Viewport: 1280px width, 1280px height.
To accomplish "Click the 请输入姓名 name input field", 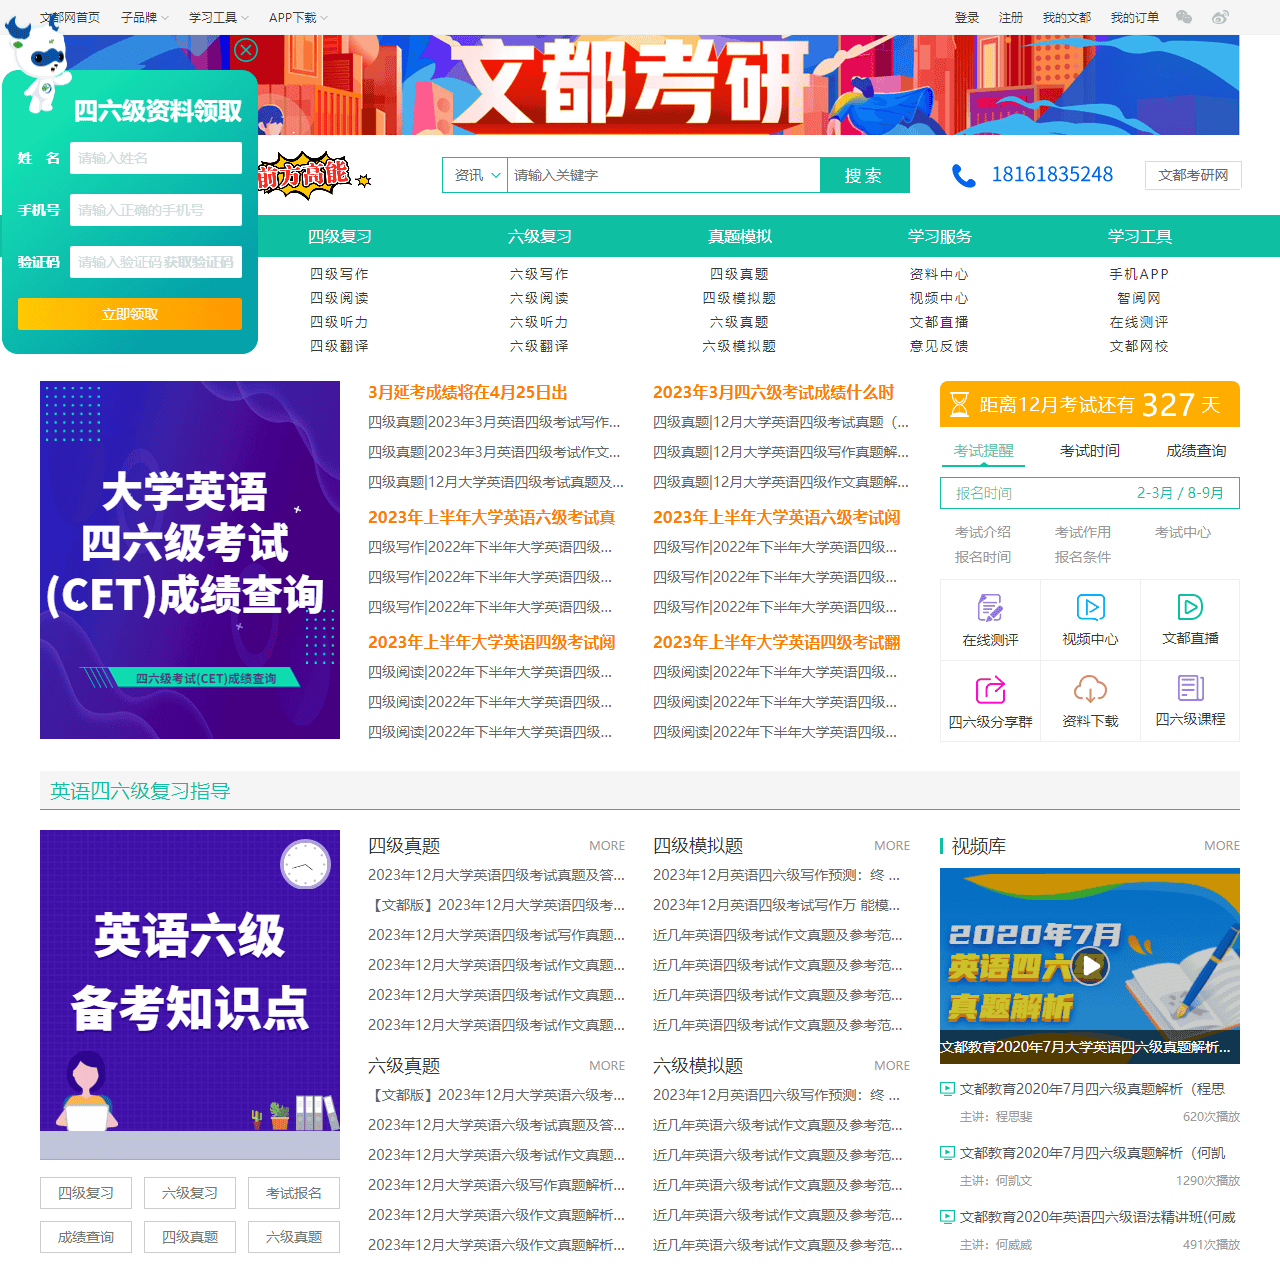I will (155, 158).
